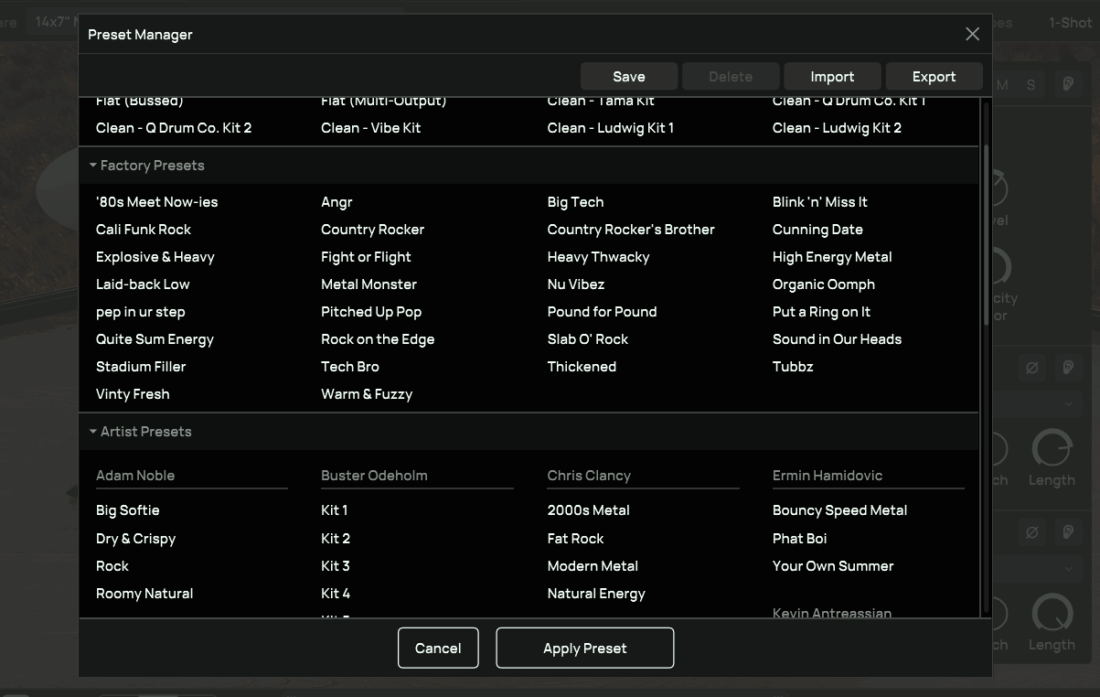The height and width of the screenshot is (697, 1100).
Task: Close the Preset Manager dialog
Action: pyautogui.click(x=972, y=34)
